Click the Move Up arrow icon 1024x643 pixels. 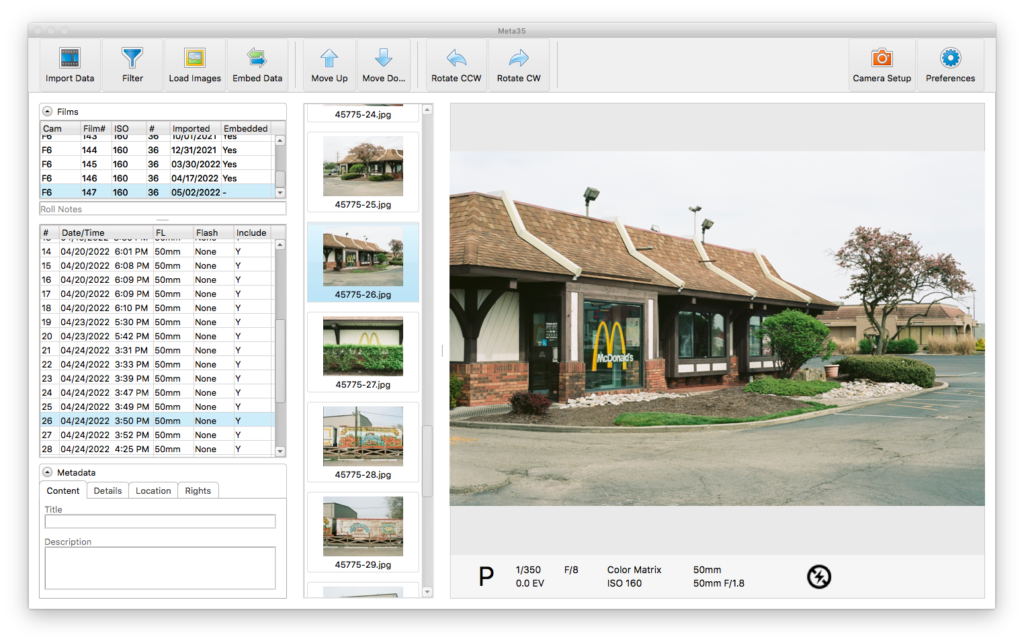329,58
